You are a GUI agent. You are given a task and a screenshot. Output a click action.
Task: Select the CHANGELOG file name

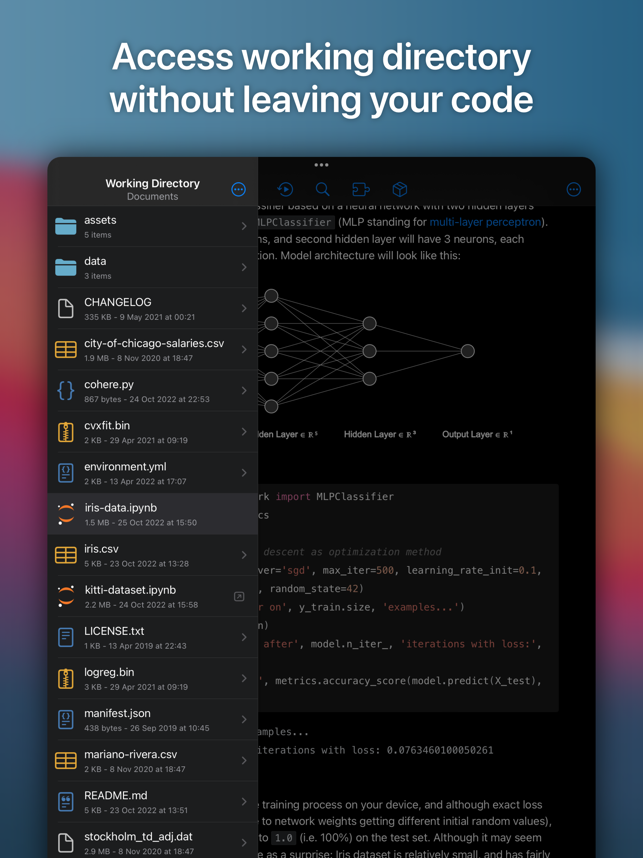[118, 302]
